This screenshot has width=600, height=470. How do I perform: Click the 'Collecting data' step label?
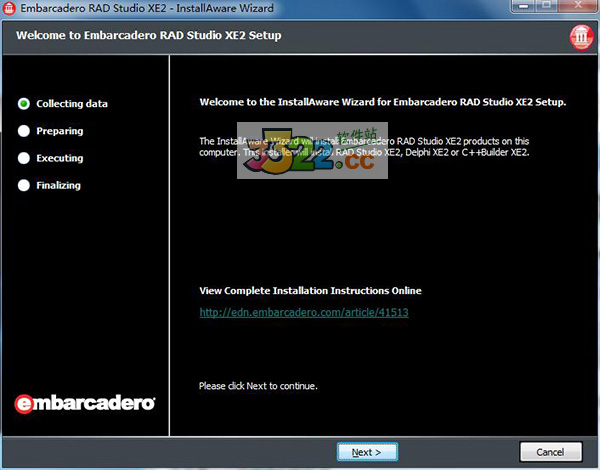pyautogui.click(x=72, y=104)
